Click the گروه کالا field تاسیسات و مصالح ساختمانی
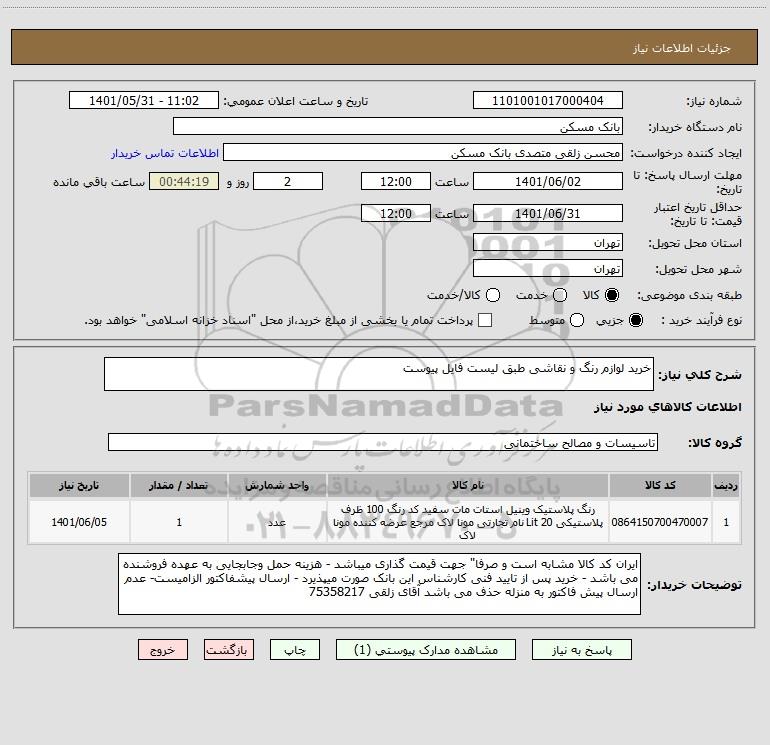 click(x=383, y=442)
